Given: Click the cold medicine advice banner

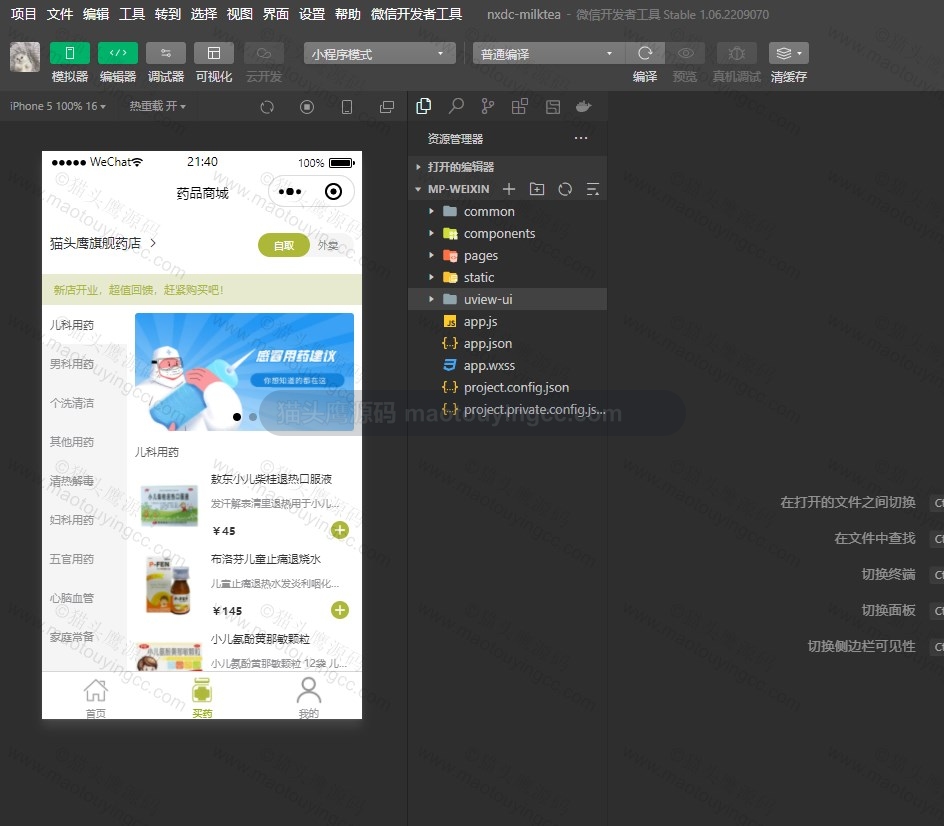Looking at the screenshot, I should 244,372.
